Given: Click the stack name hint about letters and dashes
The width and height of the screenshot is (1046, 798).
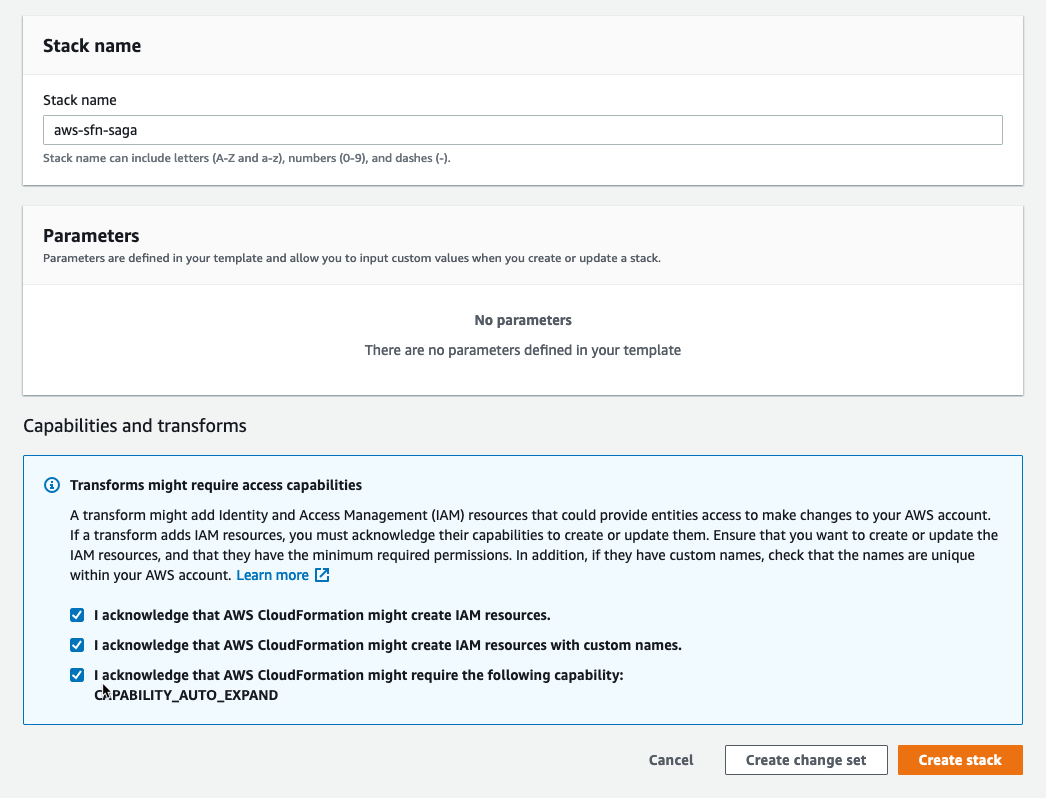Looking at the screenshot, I should 247,158.
